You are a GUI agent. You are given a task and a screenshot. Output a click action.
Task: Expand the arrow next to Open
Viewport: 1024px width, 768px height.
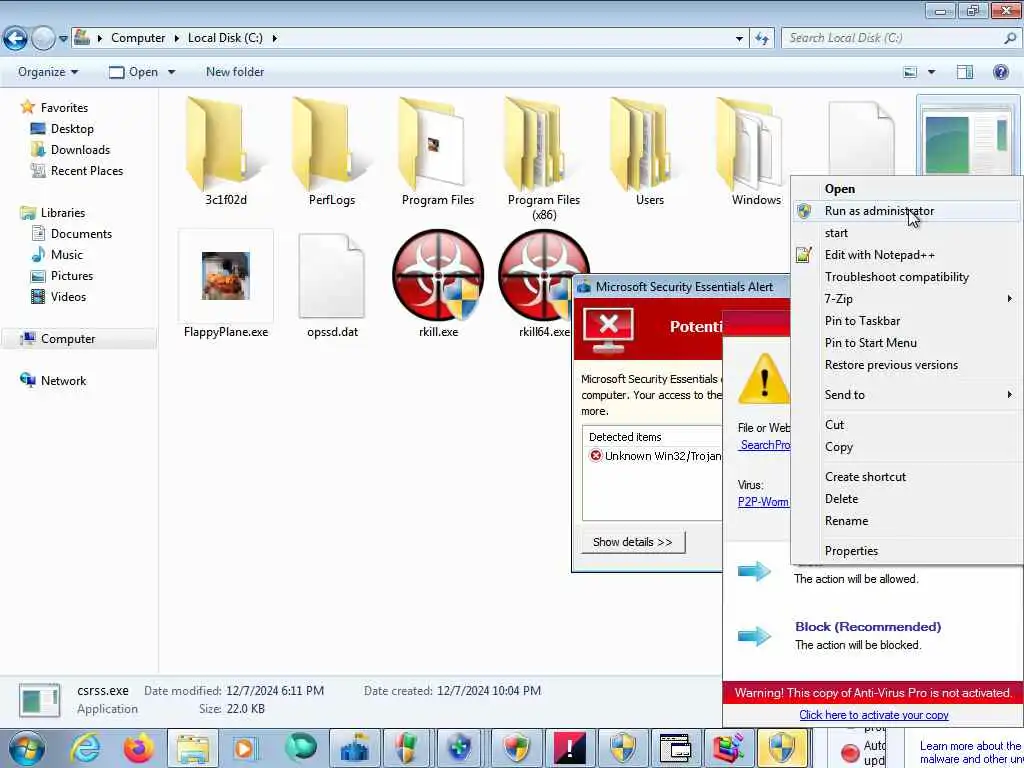pos(172,72)
